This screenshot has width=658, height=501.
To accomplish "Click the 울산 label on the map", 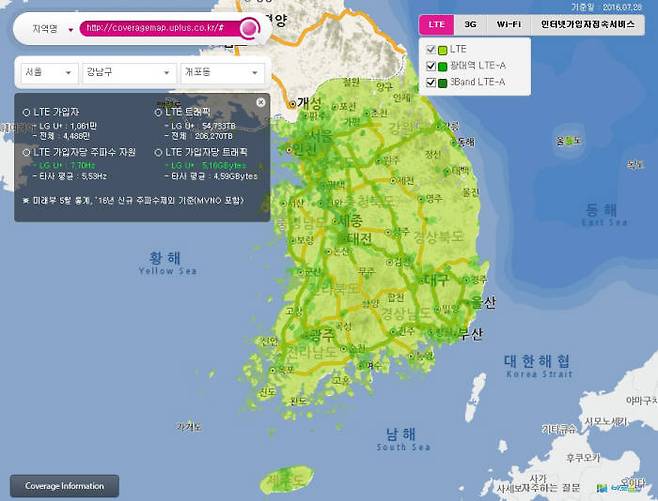I will point(483,302).
